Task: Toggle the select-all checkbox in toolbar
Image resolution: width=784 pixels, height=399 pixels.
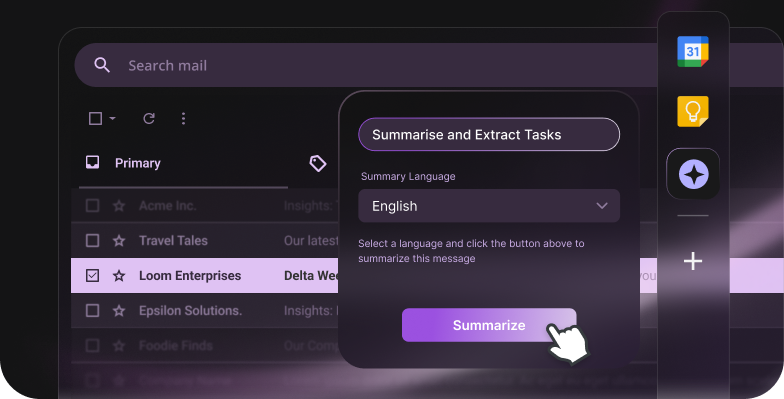Action: (x=95, y=118)
